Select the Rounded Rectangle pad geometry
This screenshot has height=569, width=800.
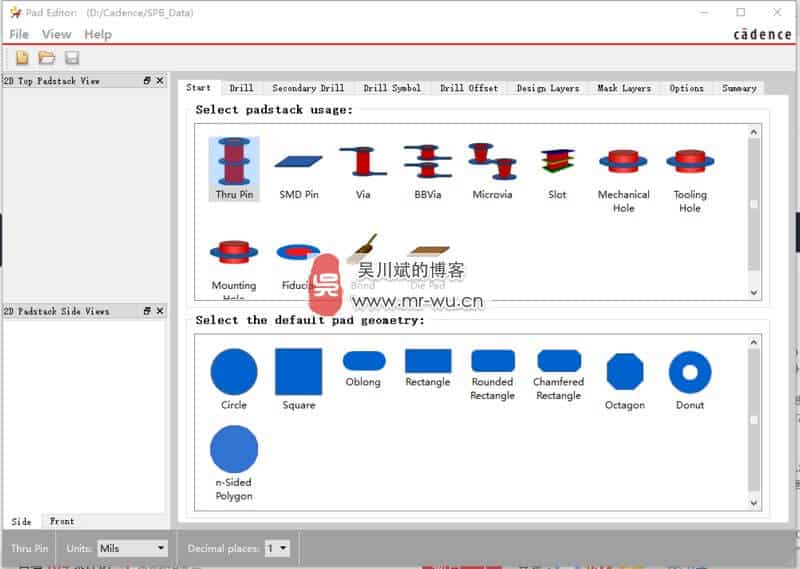tap(492, 362)
